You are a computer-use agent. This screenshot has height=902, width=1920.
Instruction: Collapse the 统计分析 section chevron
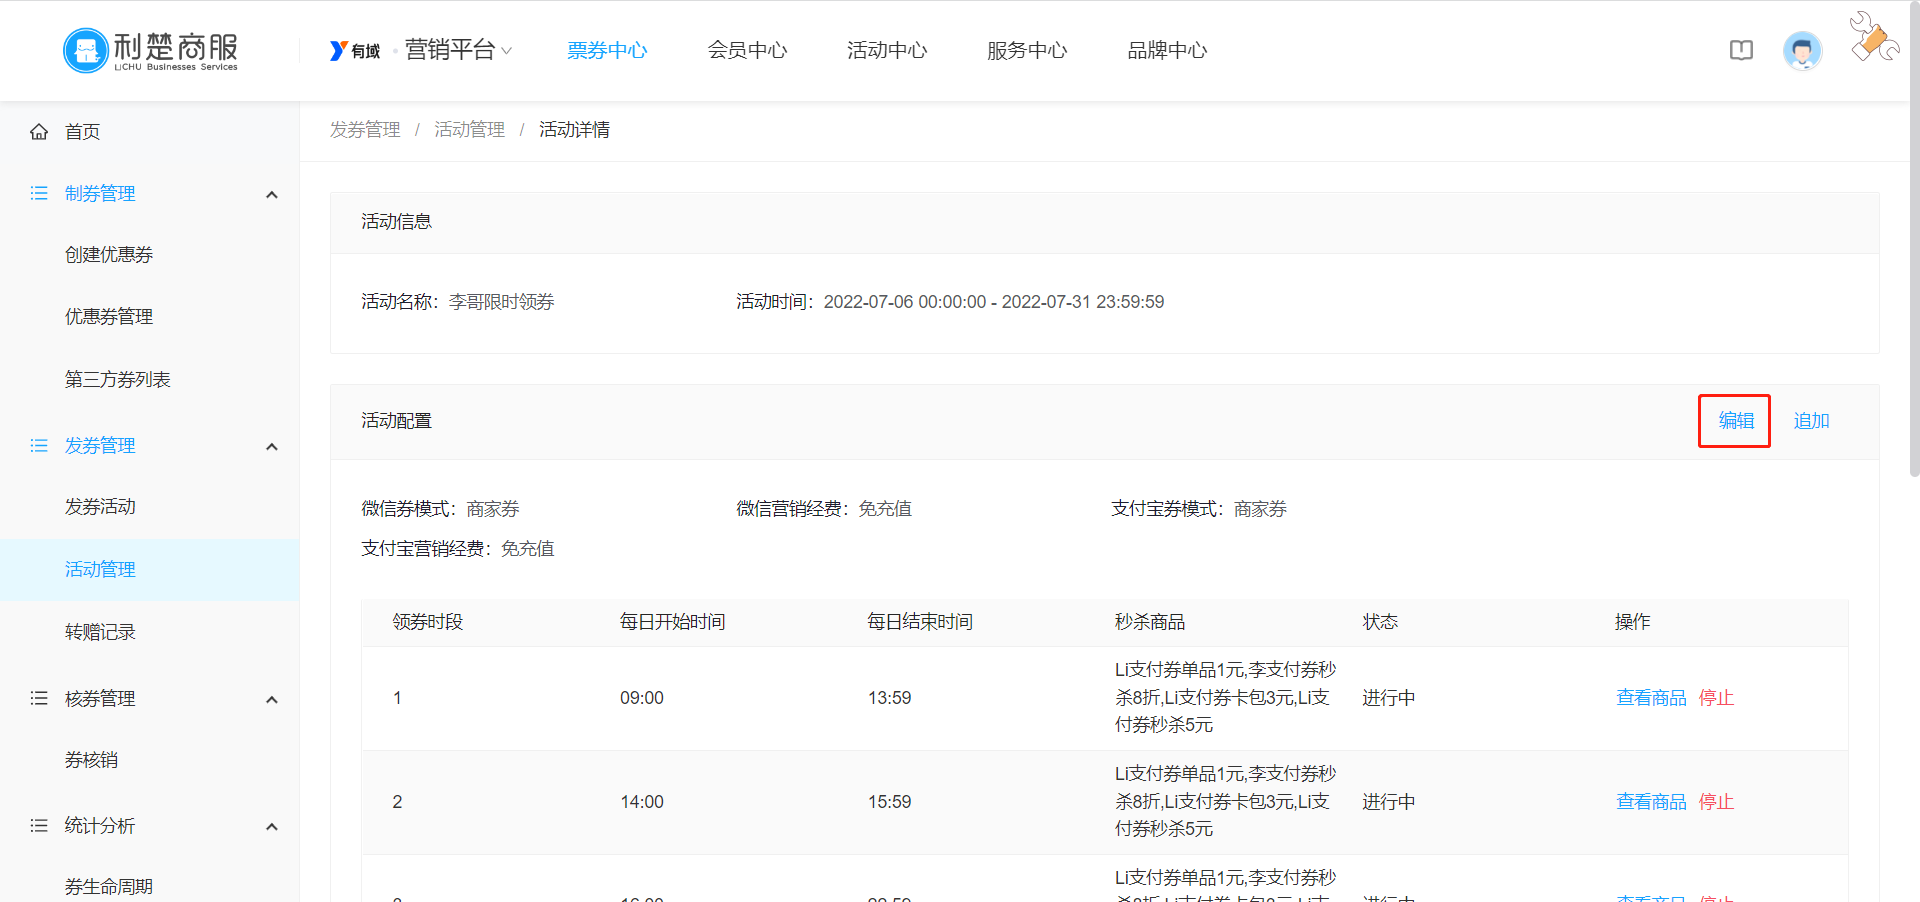(271, 826)
